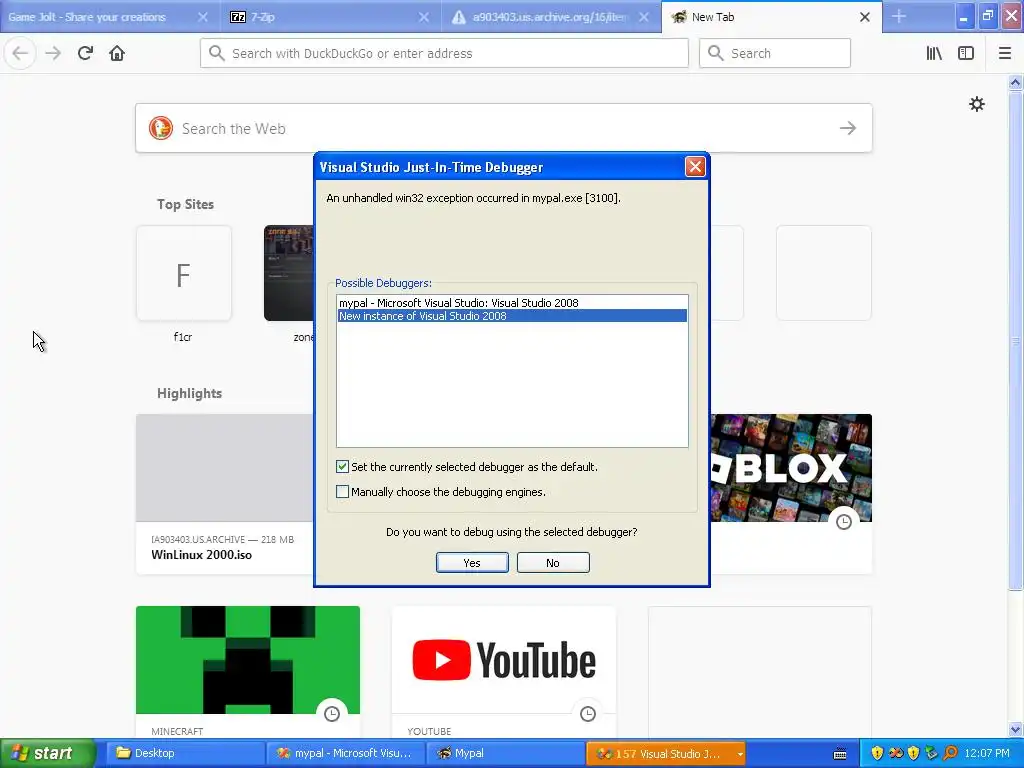Open the Windows start menu
The image size is (1024, 768).
point(48,753)
